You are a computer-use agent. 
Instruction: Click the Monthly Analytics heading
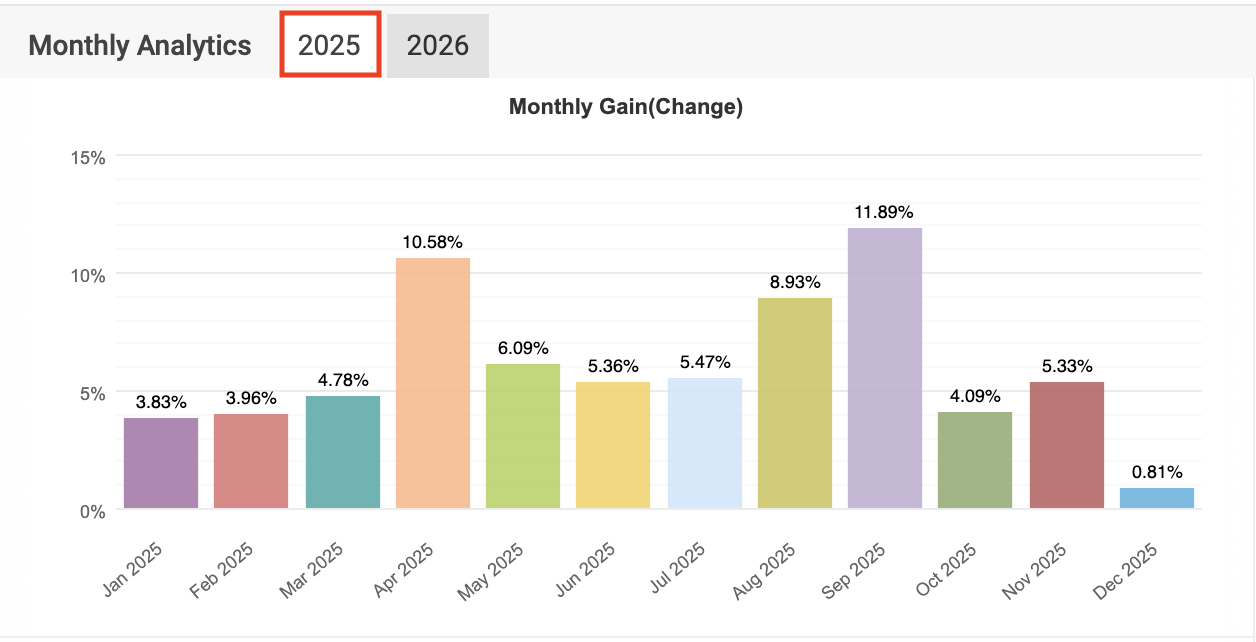pos(140,45)
